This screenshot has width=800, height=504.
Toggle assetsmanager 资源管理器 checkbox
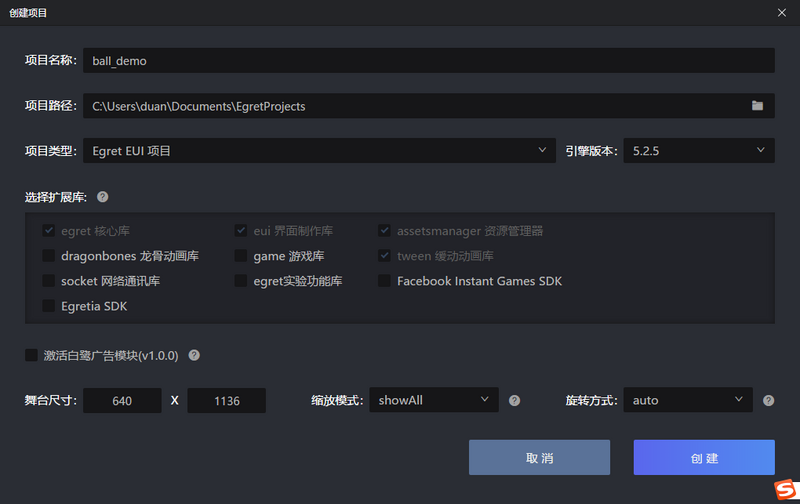(x=384, y=231)
